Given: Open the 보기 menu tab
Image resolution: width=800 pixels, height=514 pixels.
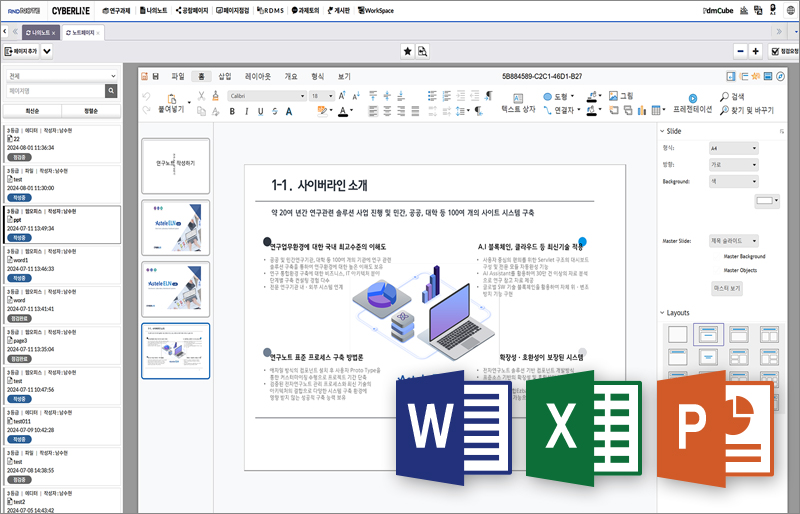Looking at the screenshot, I should coord(344,76).
